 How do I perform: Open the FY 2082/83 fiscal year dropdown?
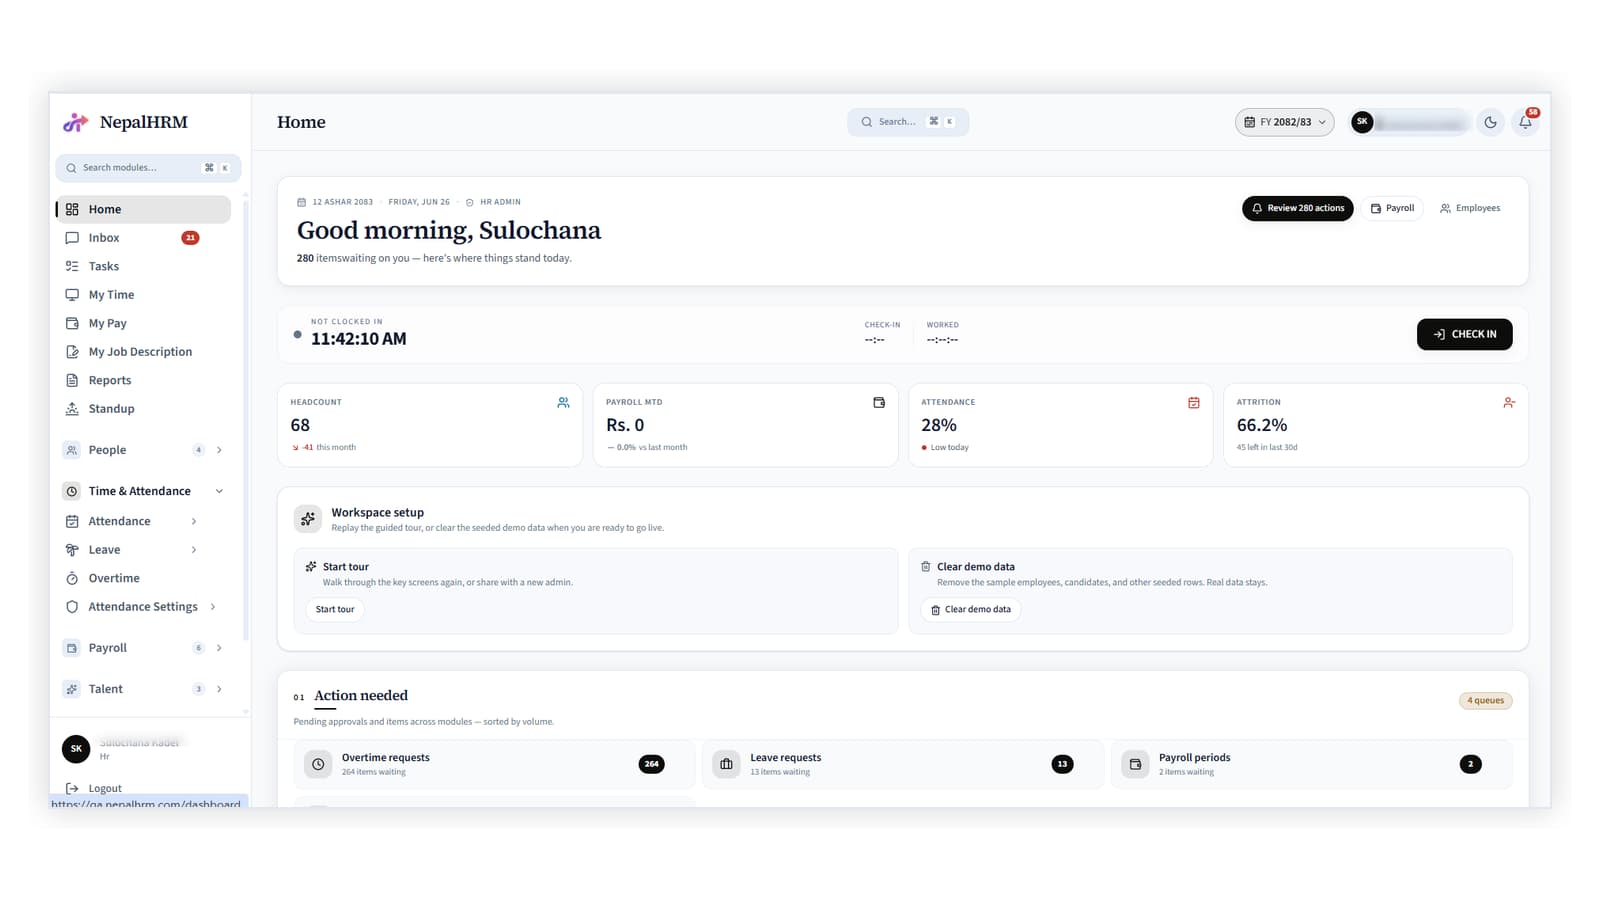[x=1284, y=122]
